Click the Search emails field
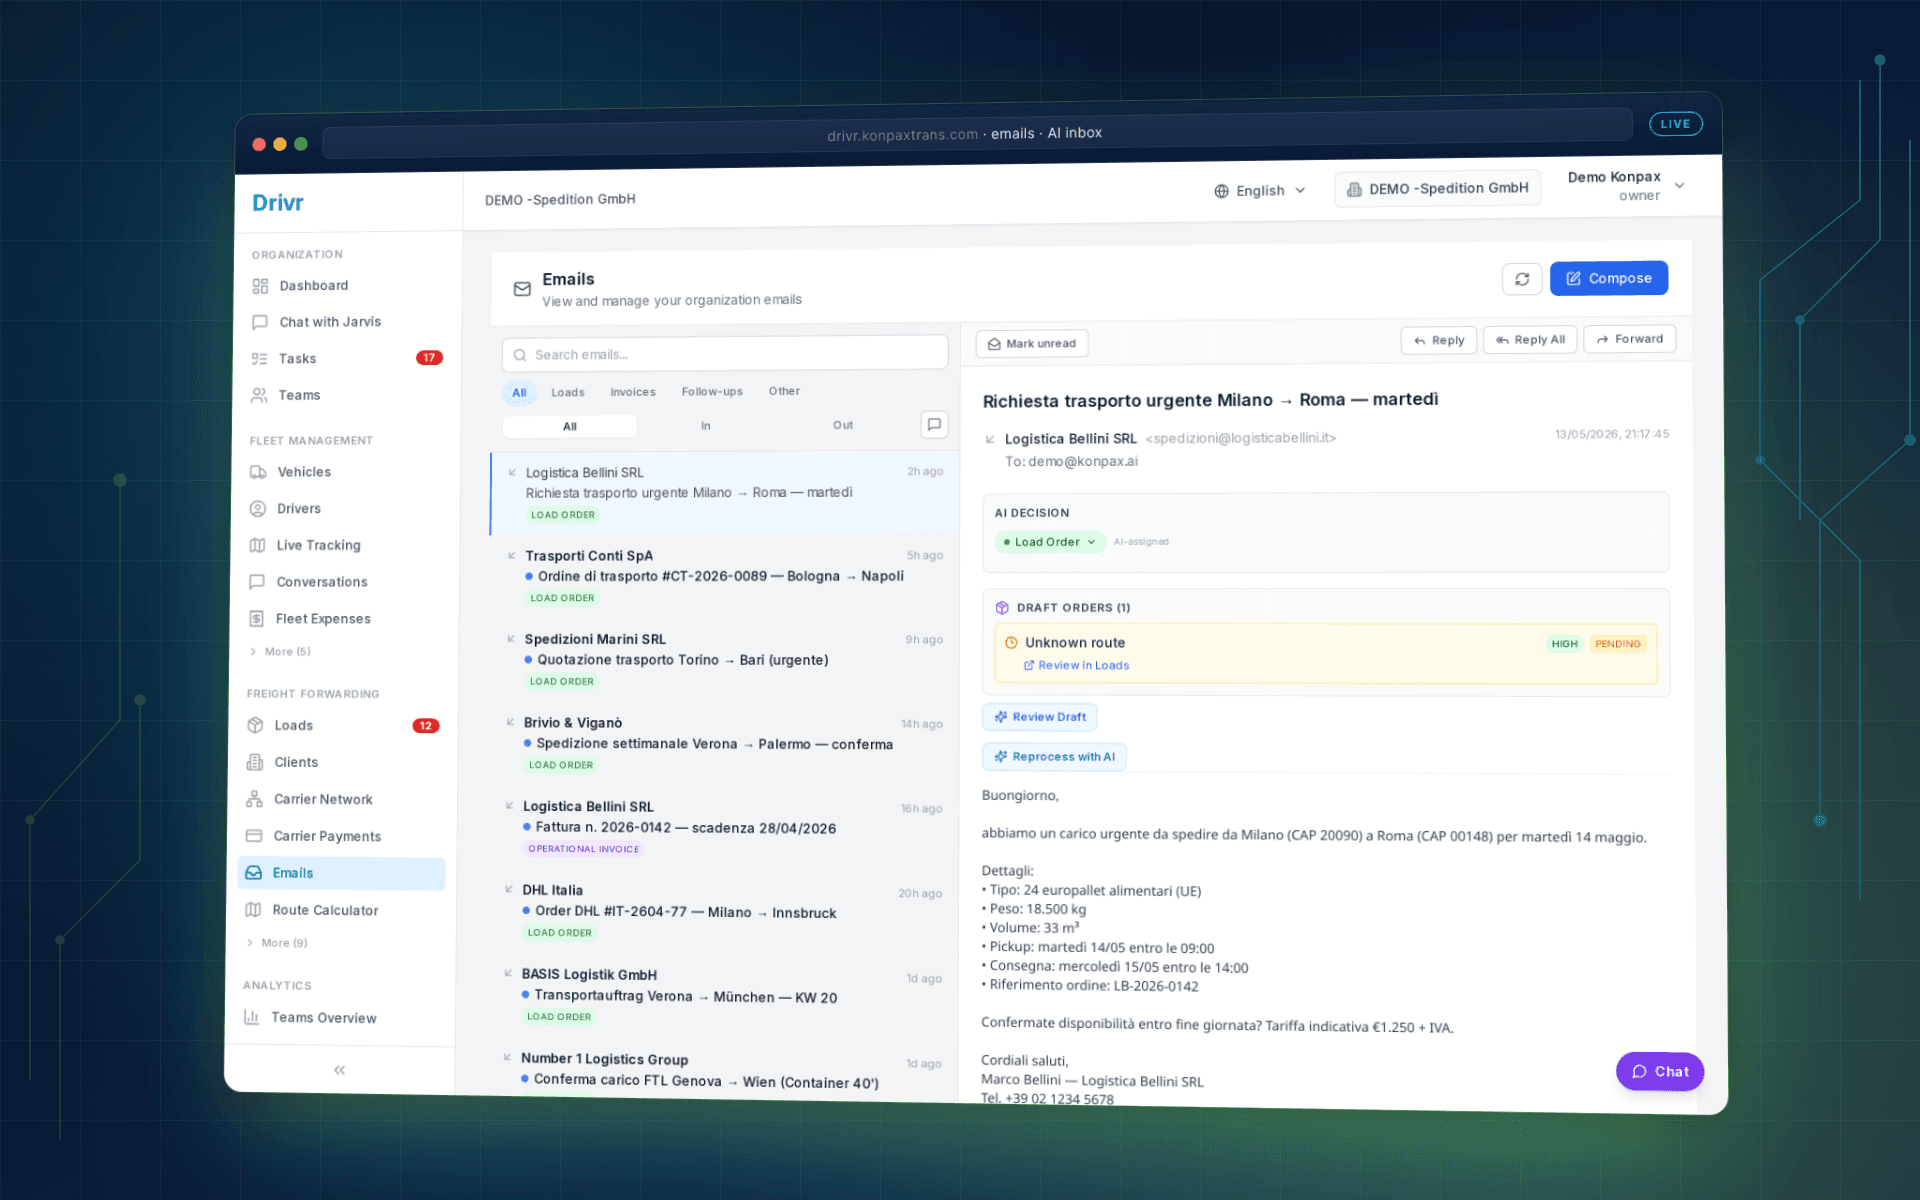This screenshot has height=1200, width=1920. coord(725,354)
